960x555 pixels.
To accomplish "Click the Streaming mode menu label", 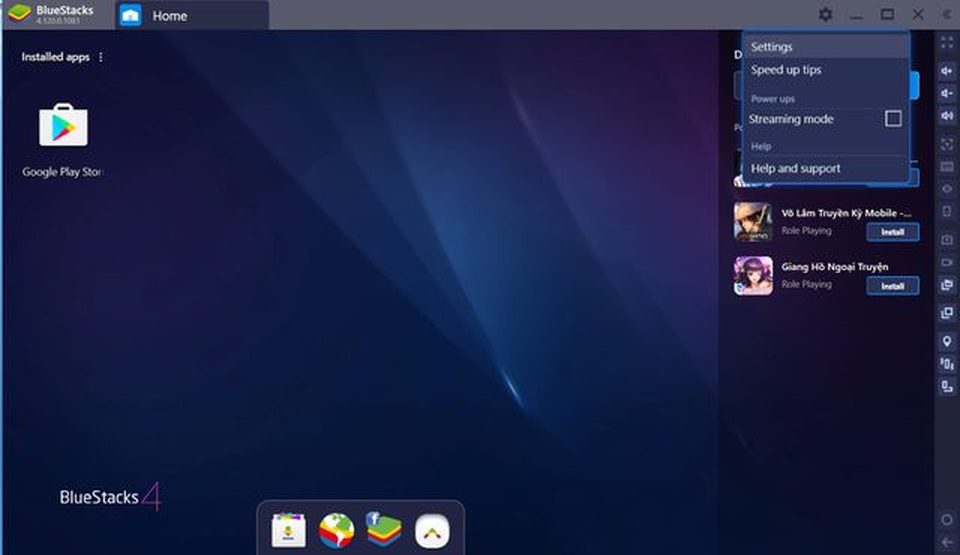I will pyautogui.click(x=791, y=119).
